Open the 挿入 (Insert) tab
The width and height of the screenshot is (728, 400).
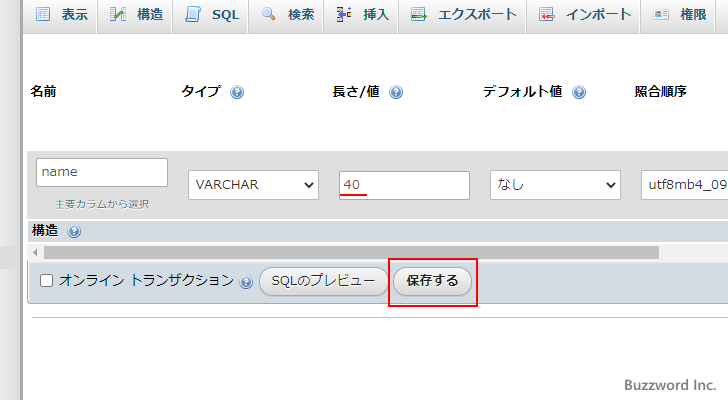tap(362, 15)
